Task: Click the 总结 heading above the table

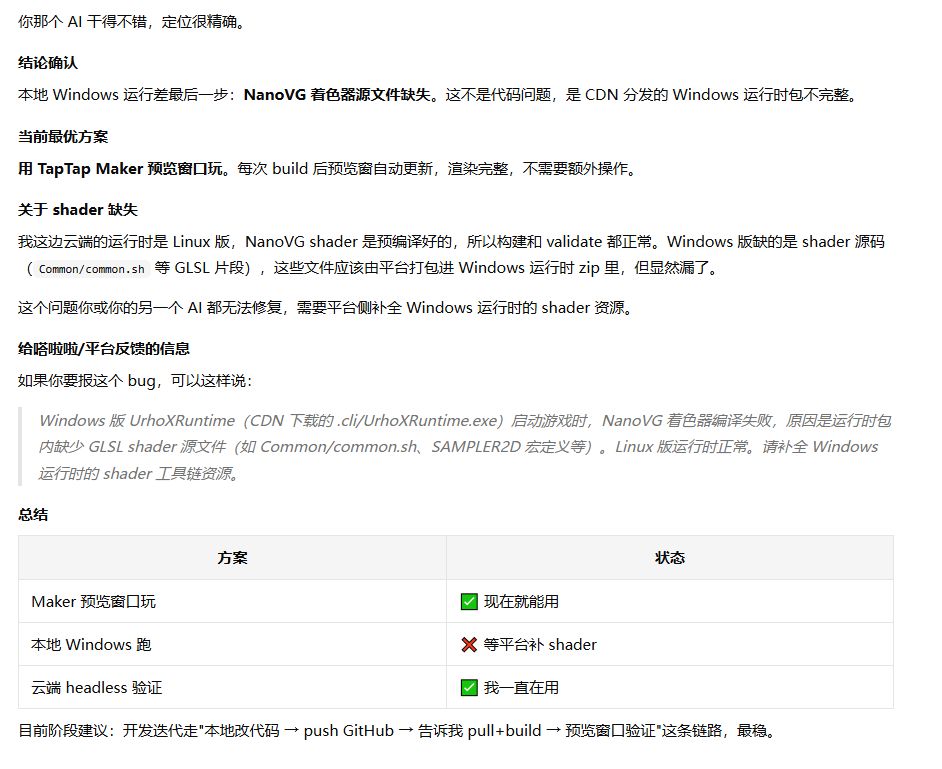Action: [x=32, y=515]
